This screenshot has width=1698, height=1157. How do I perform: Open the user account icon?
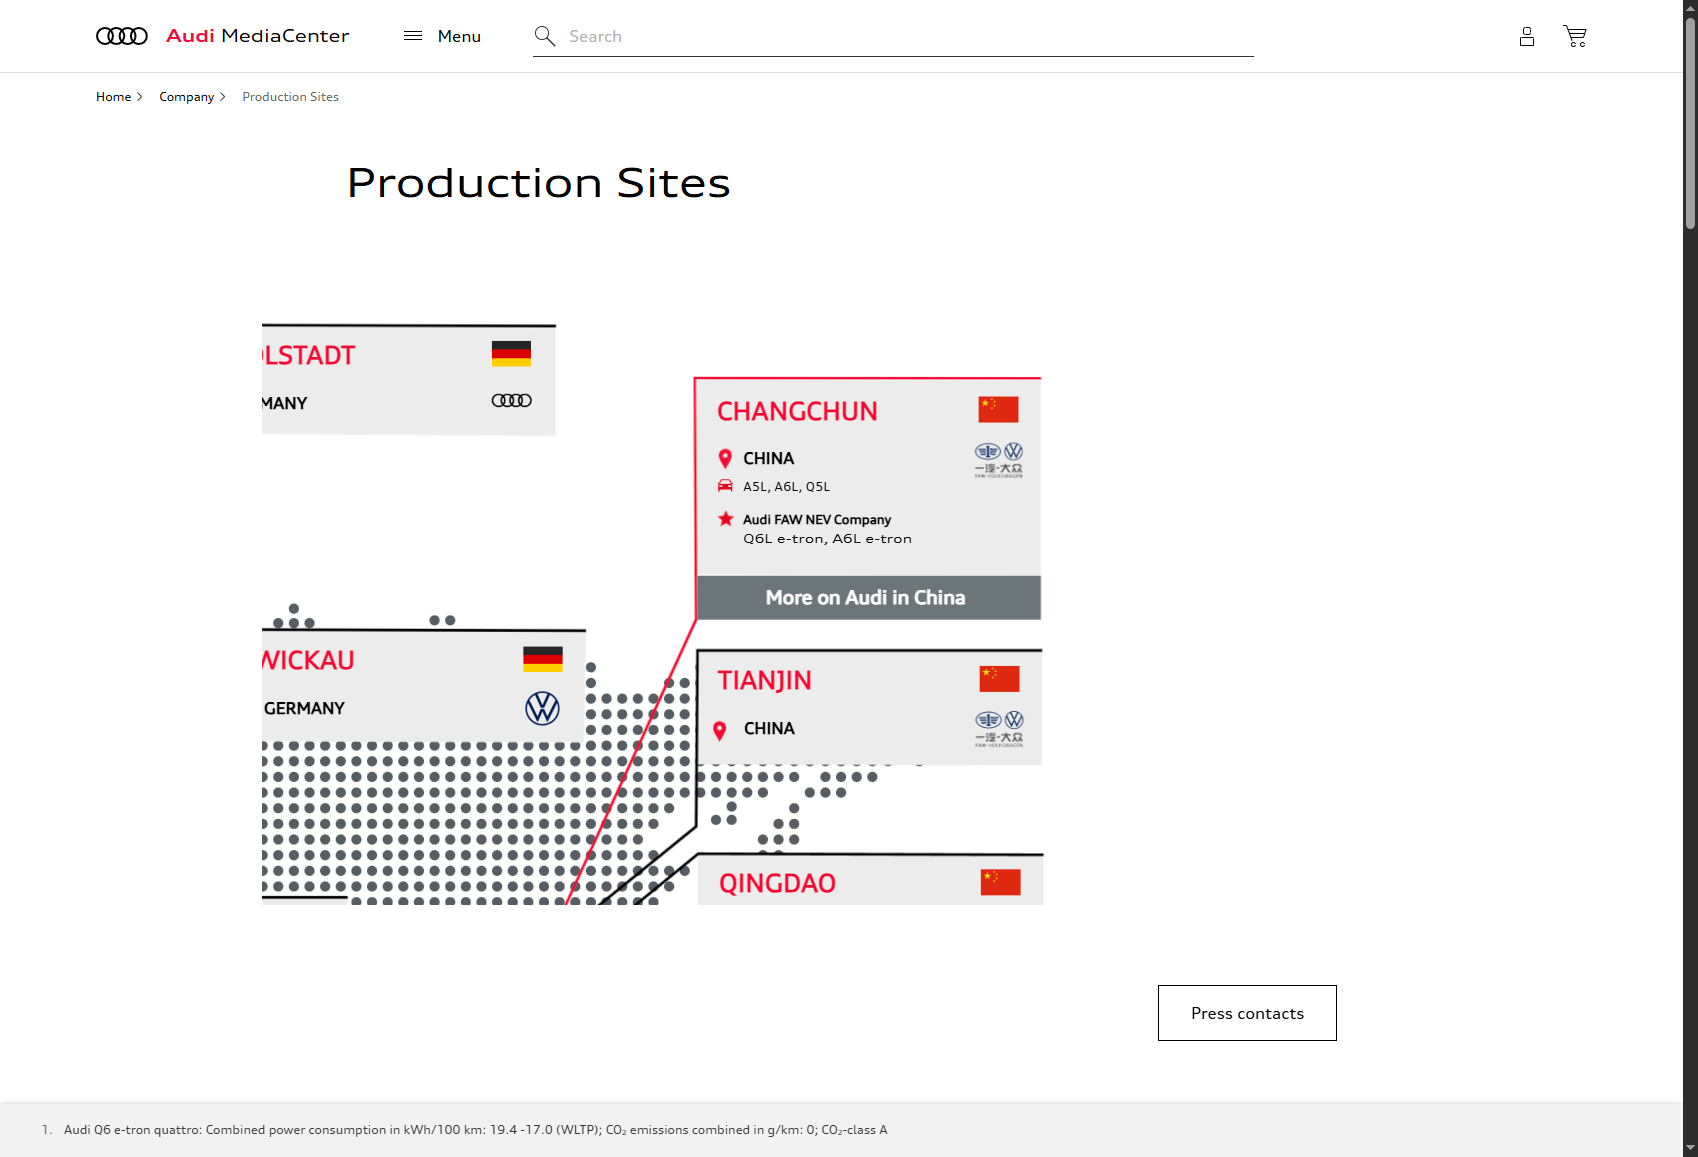1526,36
